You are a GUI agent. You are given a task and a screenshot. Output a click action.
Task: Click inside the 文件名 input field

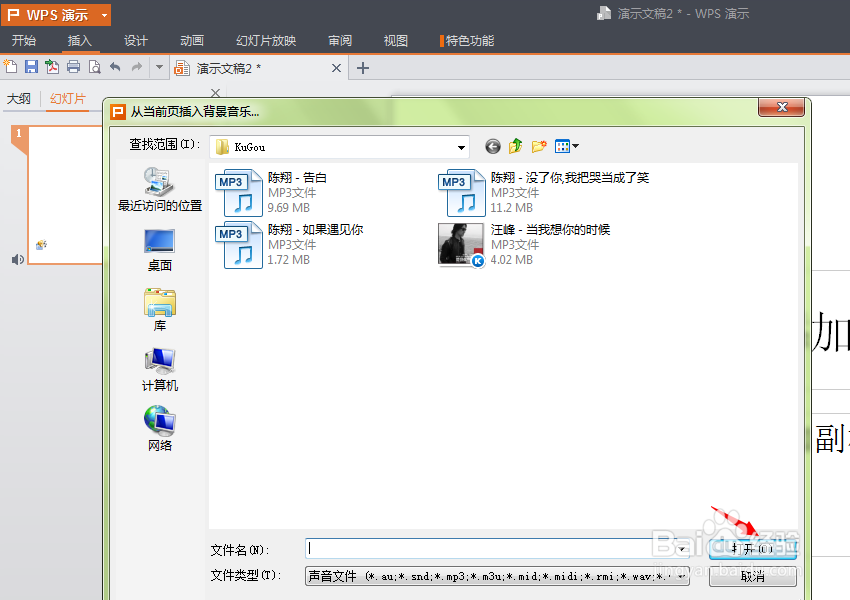point(480,548)
